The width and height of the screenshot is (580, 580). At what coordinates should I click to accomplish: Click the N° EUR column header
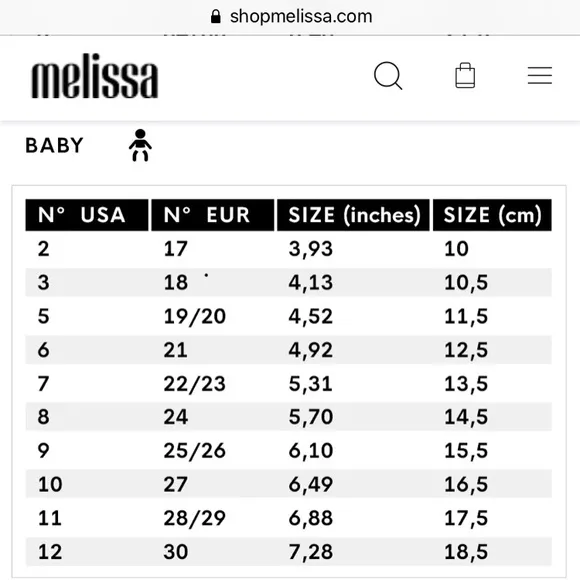(x=213, y=215)
